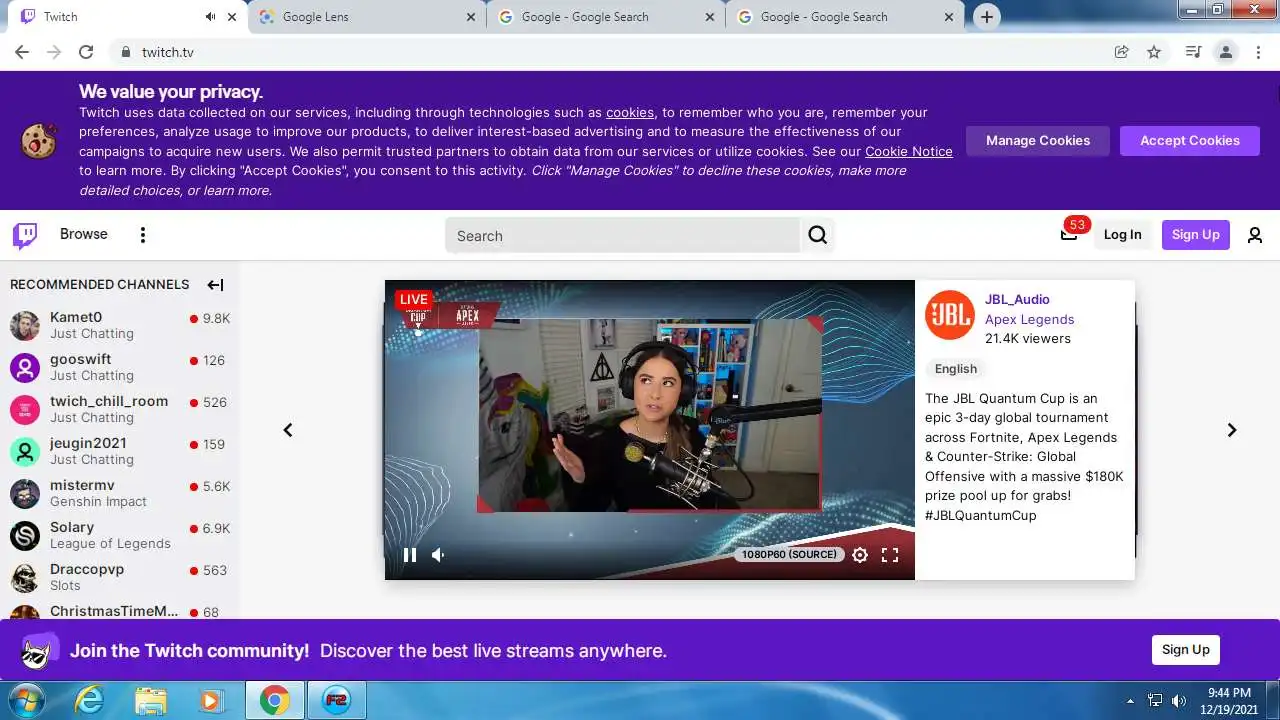1280x720 pixels.
Task: Open a new browser tab
Action: pyautogui.click(x=987, y=17)
